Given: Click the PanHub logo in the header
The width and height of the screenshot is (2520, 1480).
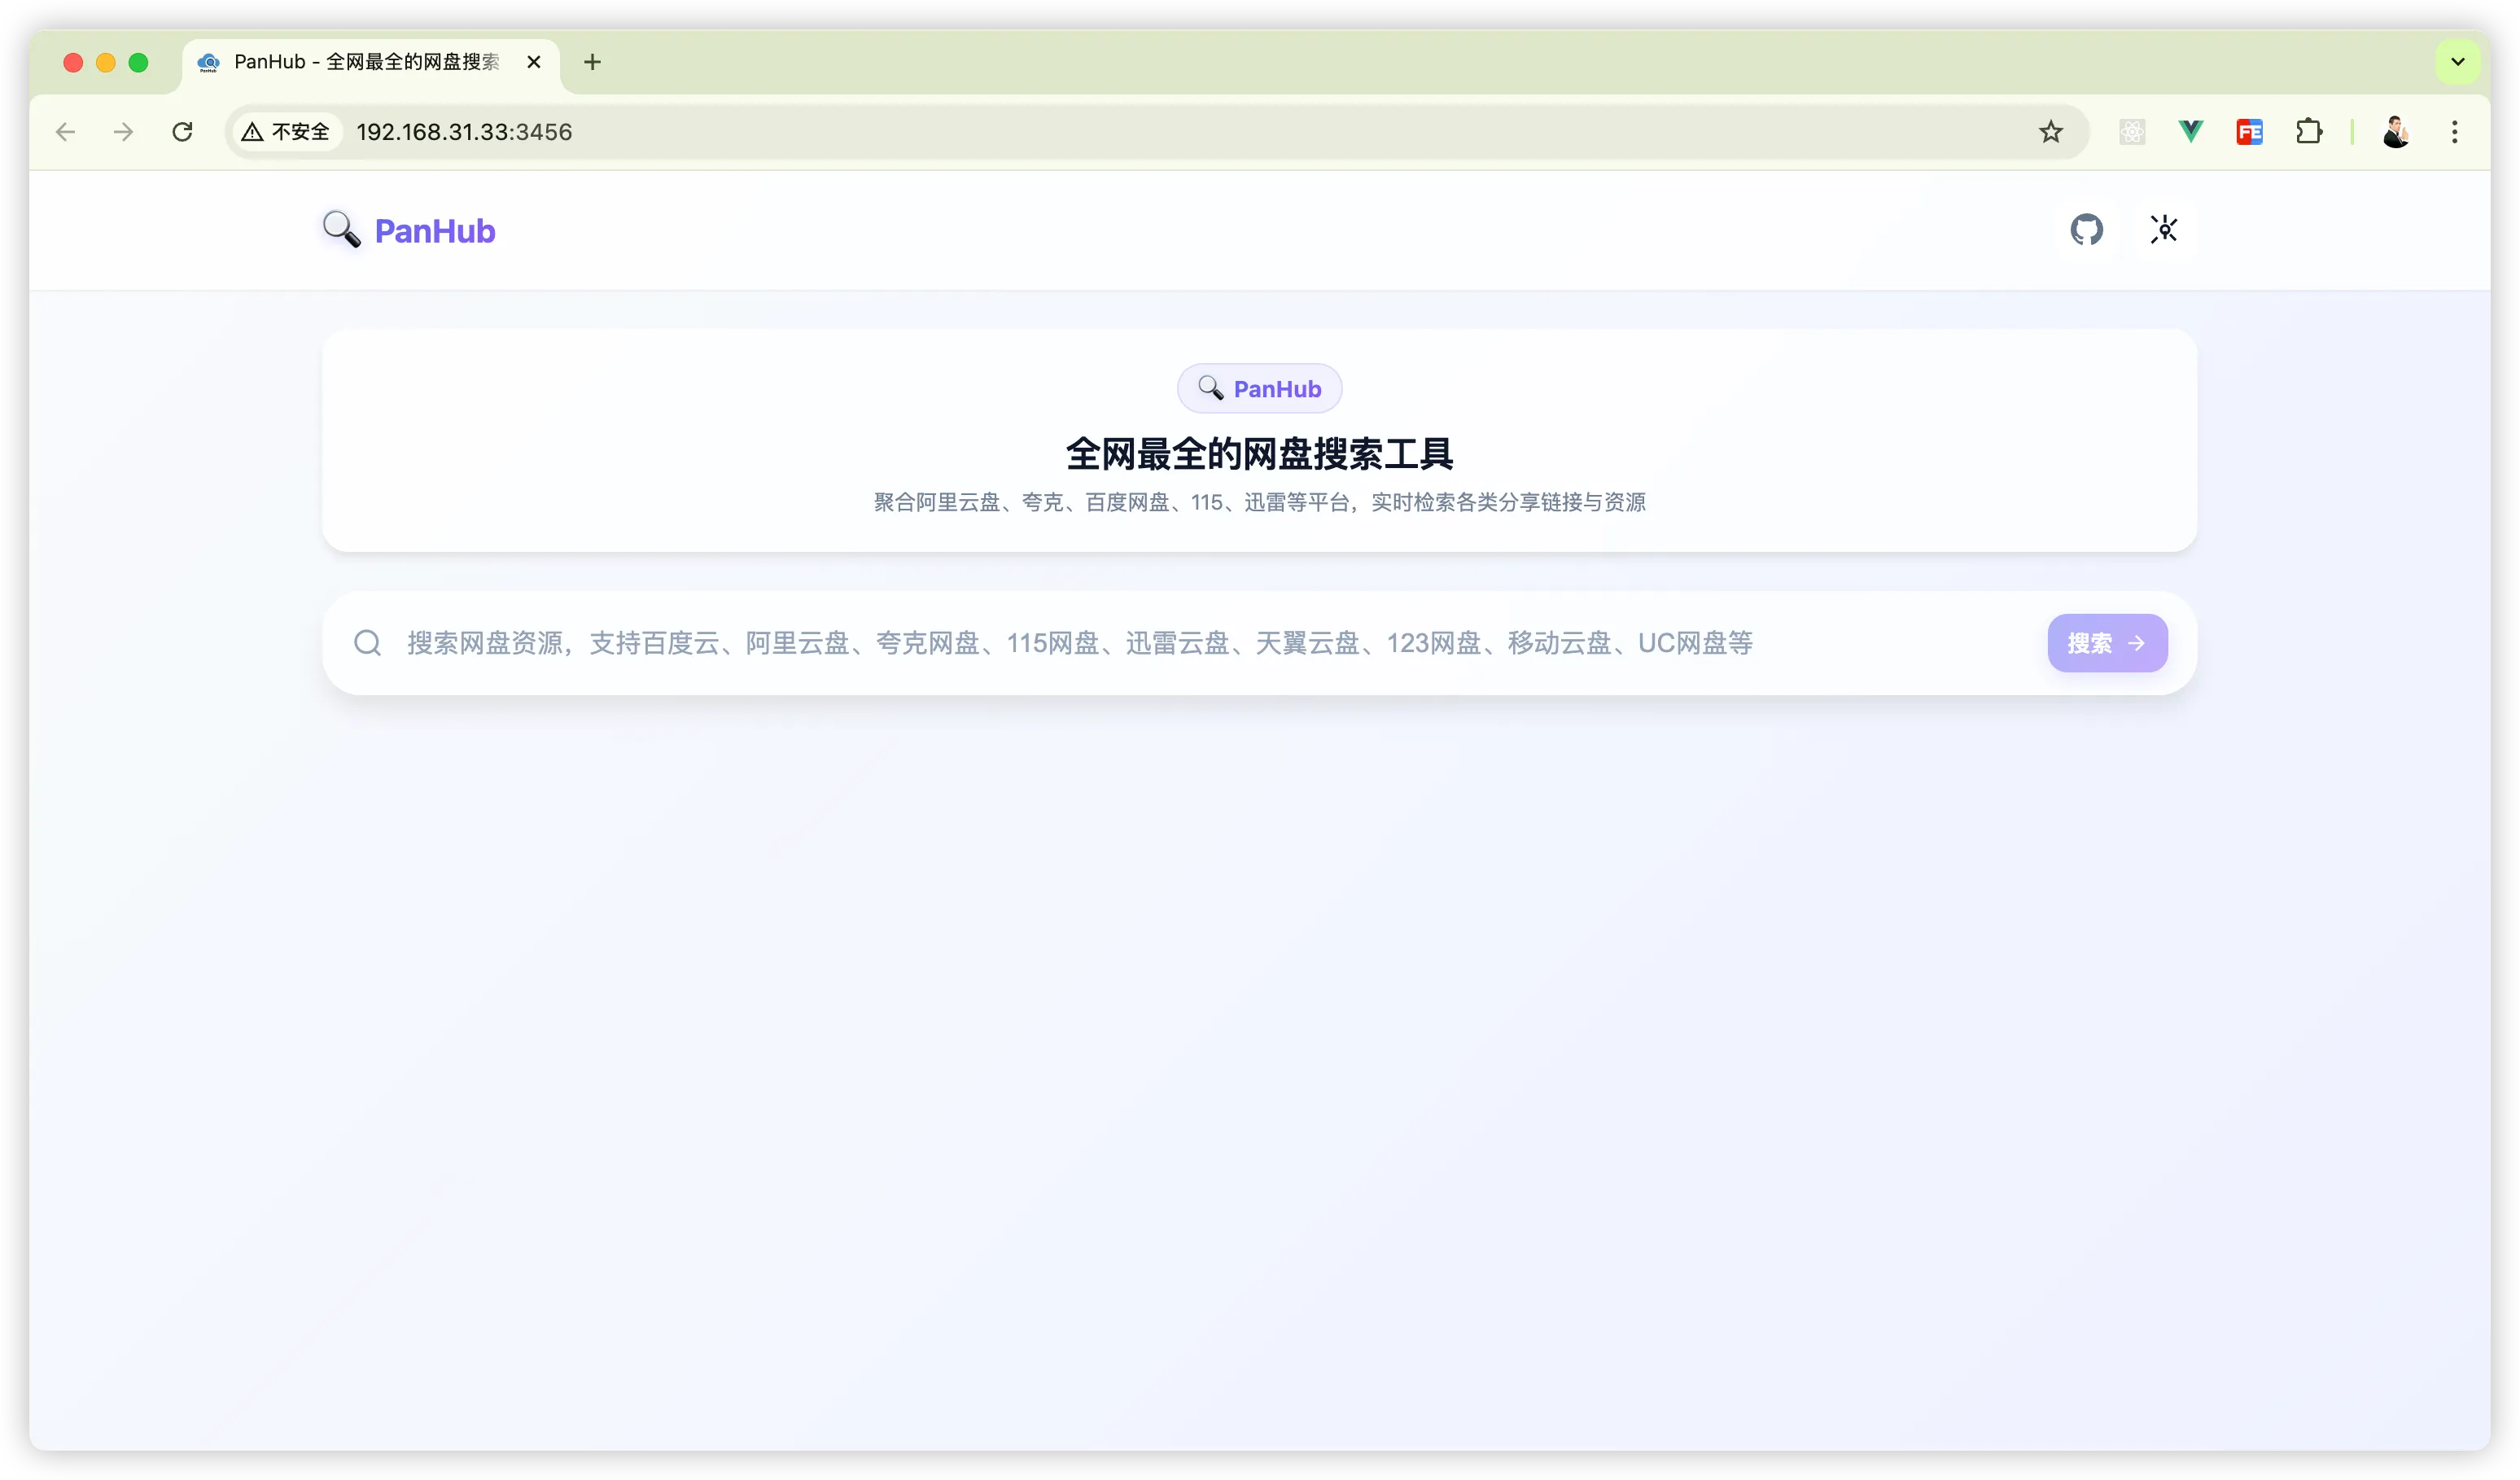Looking at the screenshot, I should 409,230.
